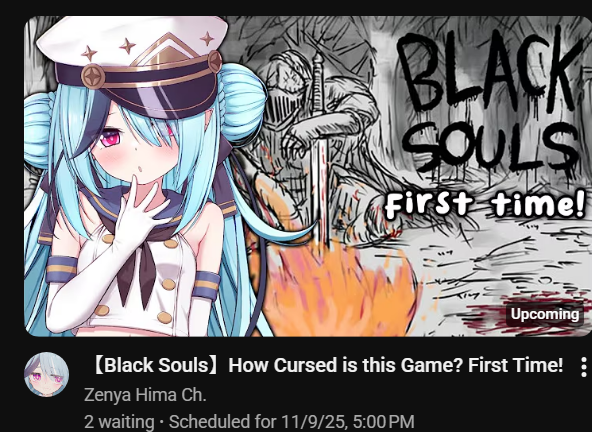Viewport: 592px width, 432px height.
Task: Click the character's right hair bun in thumbnail
Action: point(244,102)
